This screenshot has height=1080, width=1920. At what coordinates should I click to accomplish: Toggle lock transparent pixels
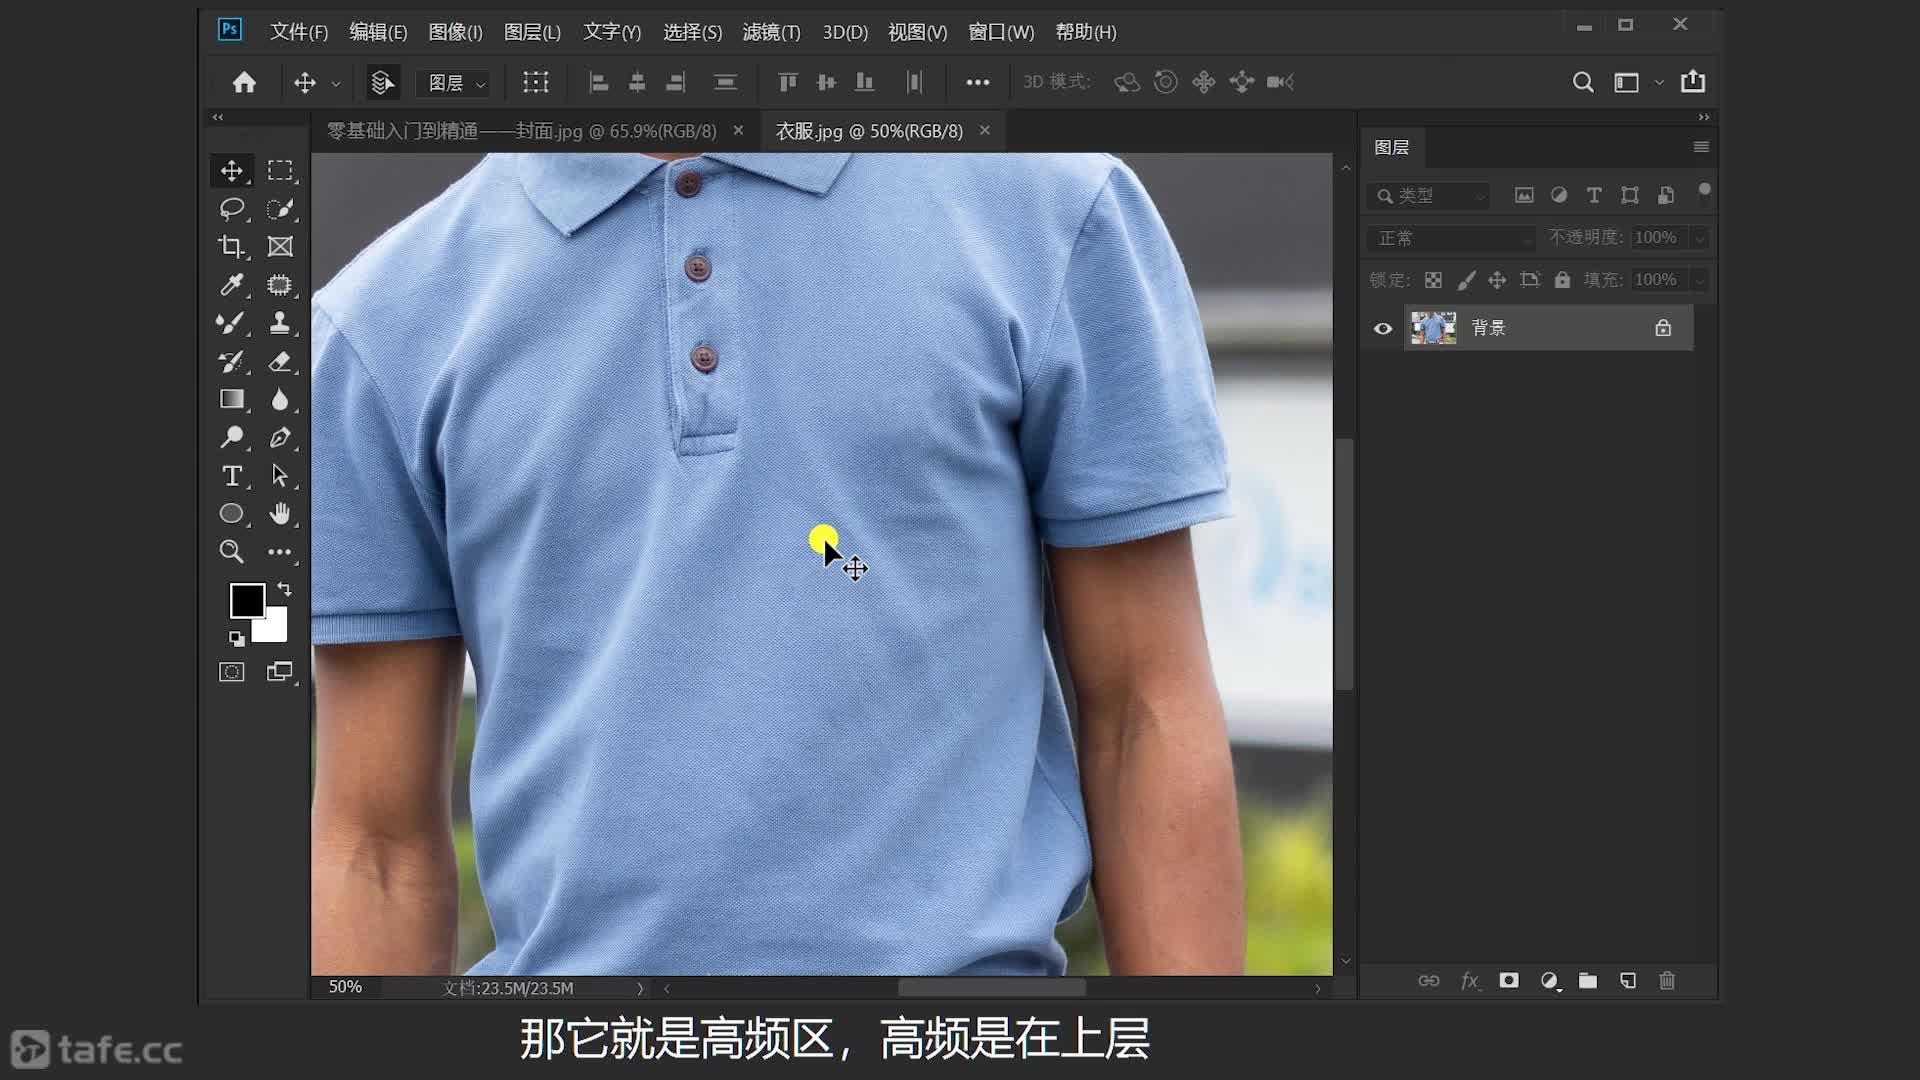[1433, 280]
